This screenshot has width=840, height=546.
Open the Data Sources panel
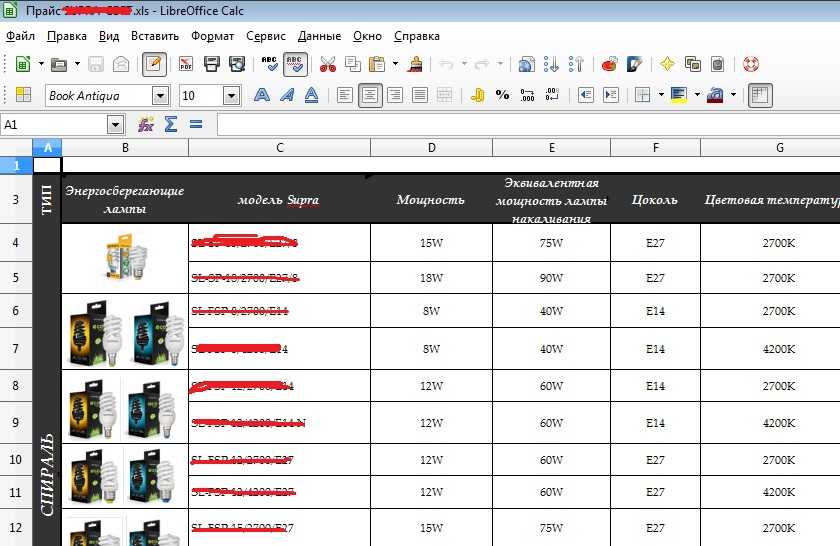tap(717, 65)
